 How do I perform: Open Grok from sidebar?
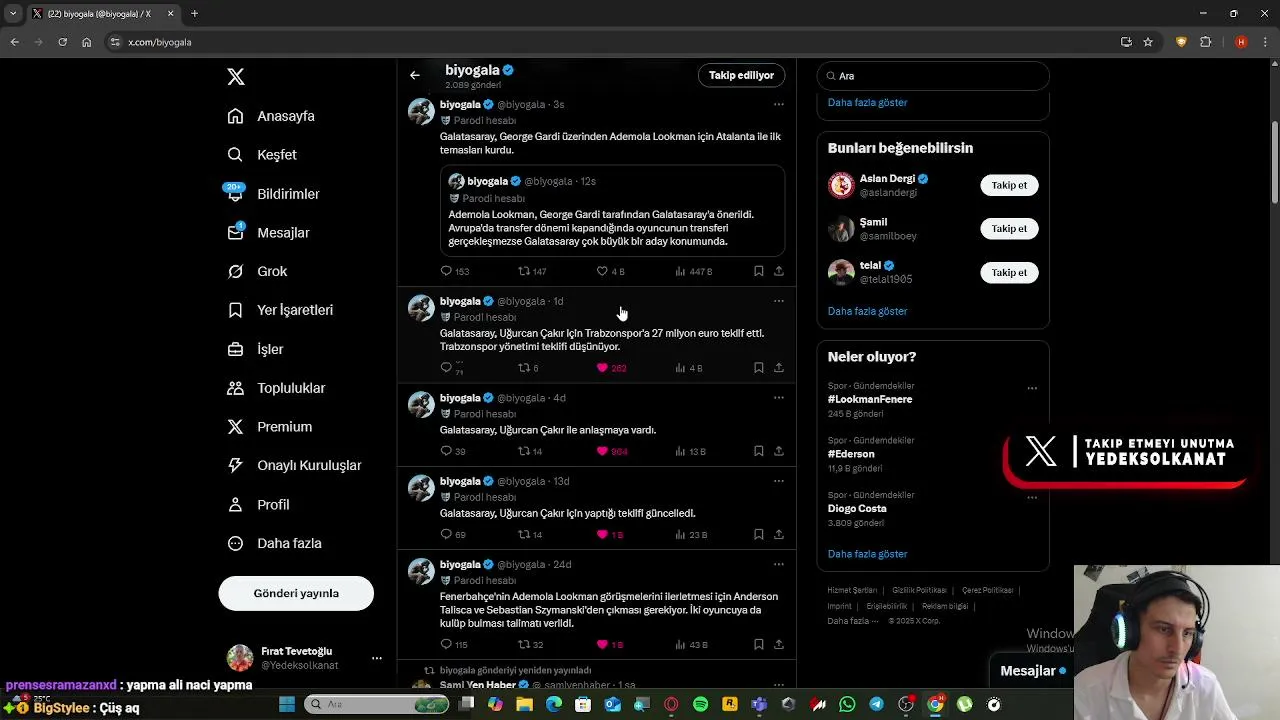coord(257,272)
